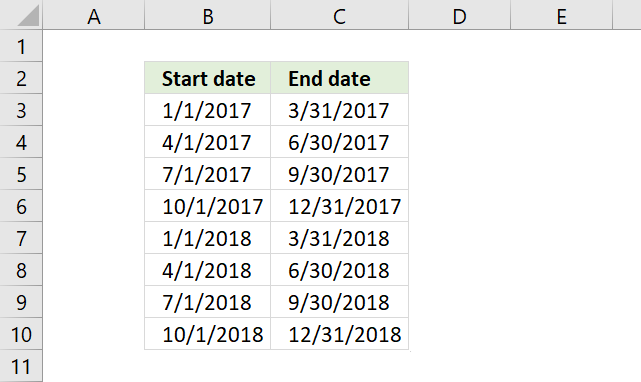Viewport: 641px width, 382px height.
Task: Select row 6 header
Action: pos(21,206)
